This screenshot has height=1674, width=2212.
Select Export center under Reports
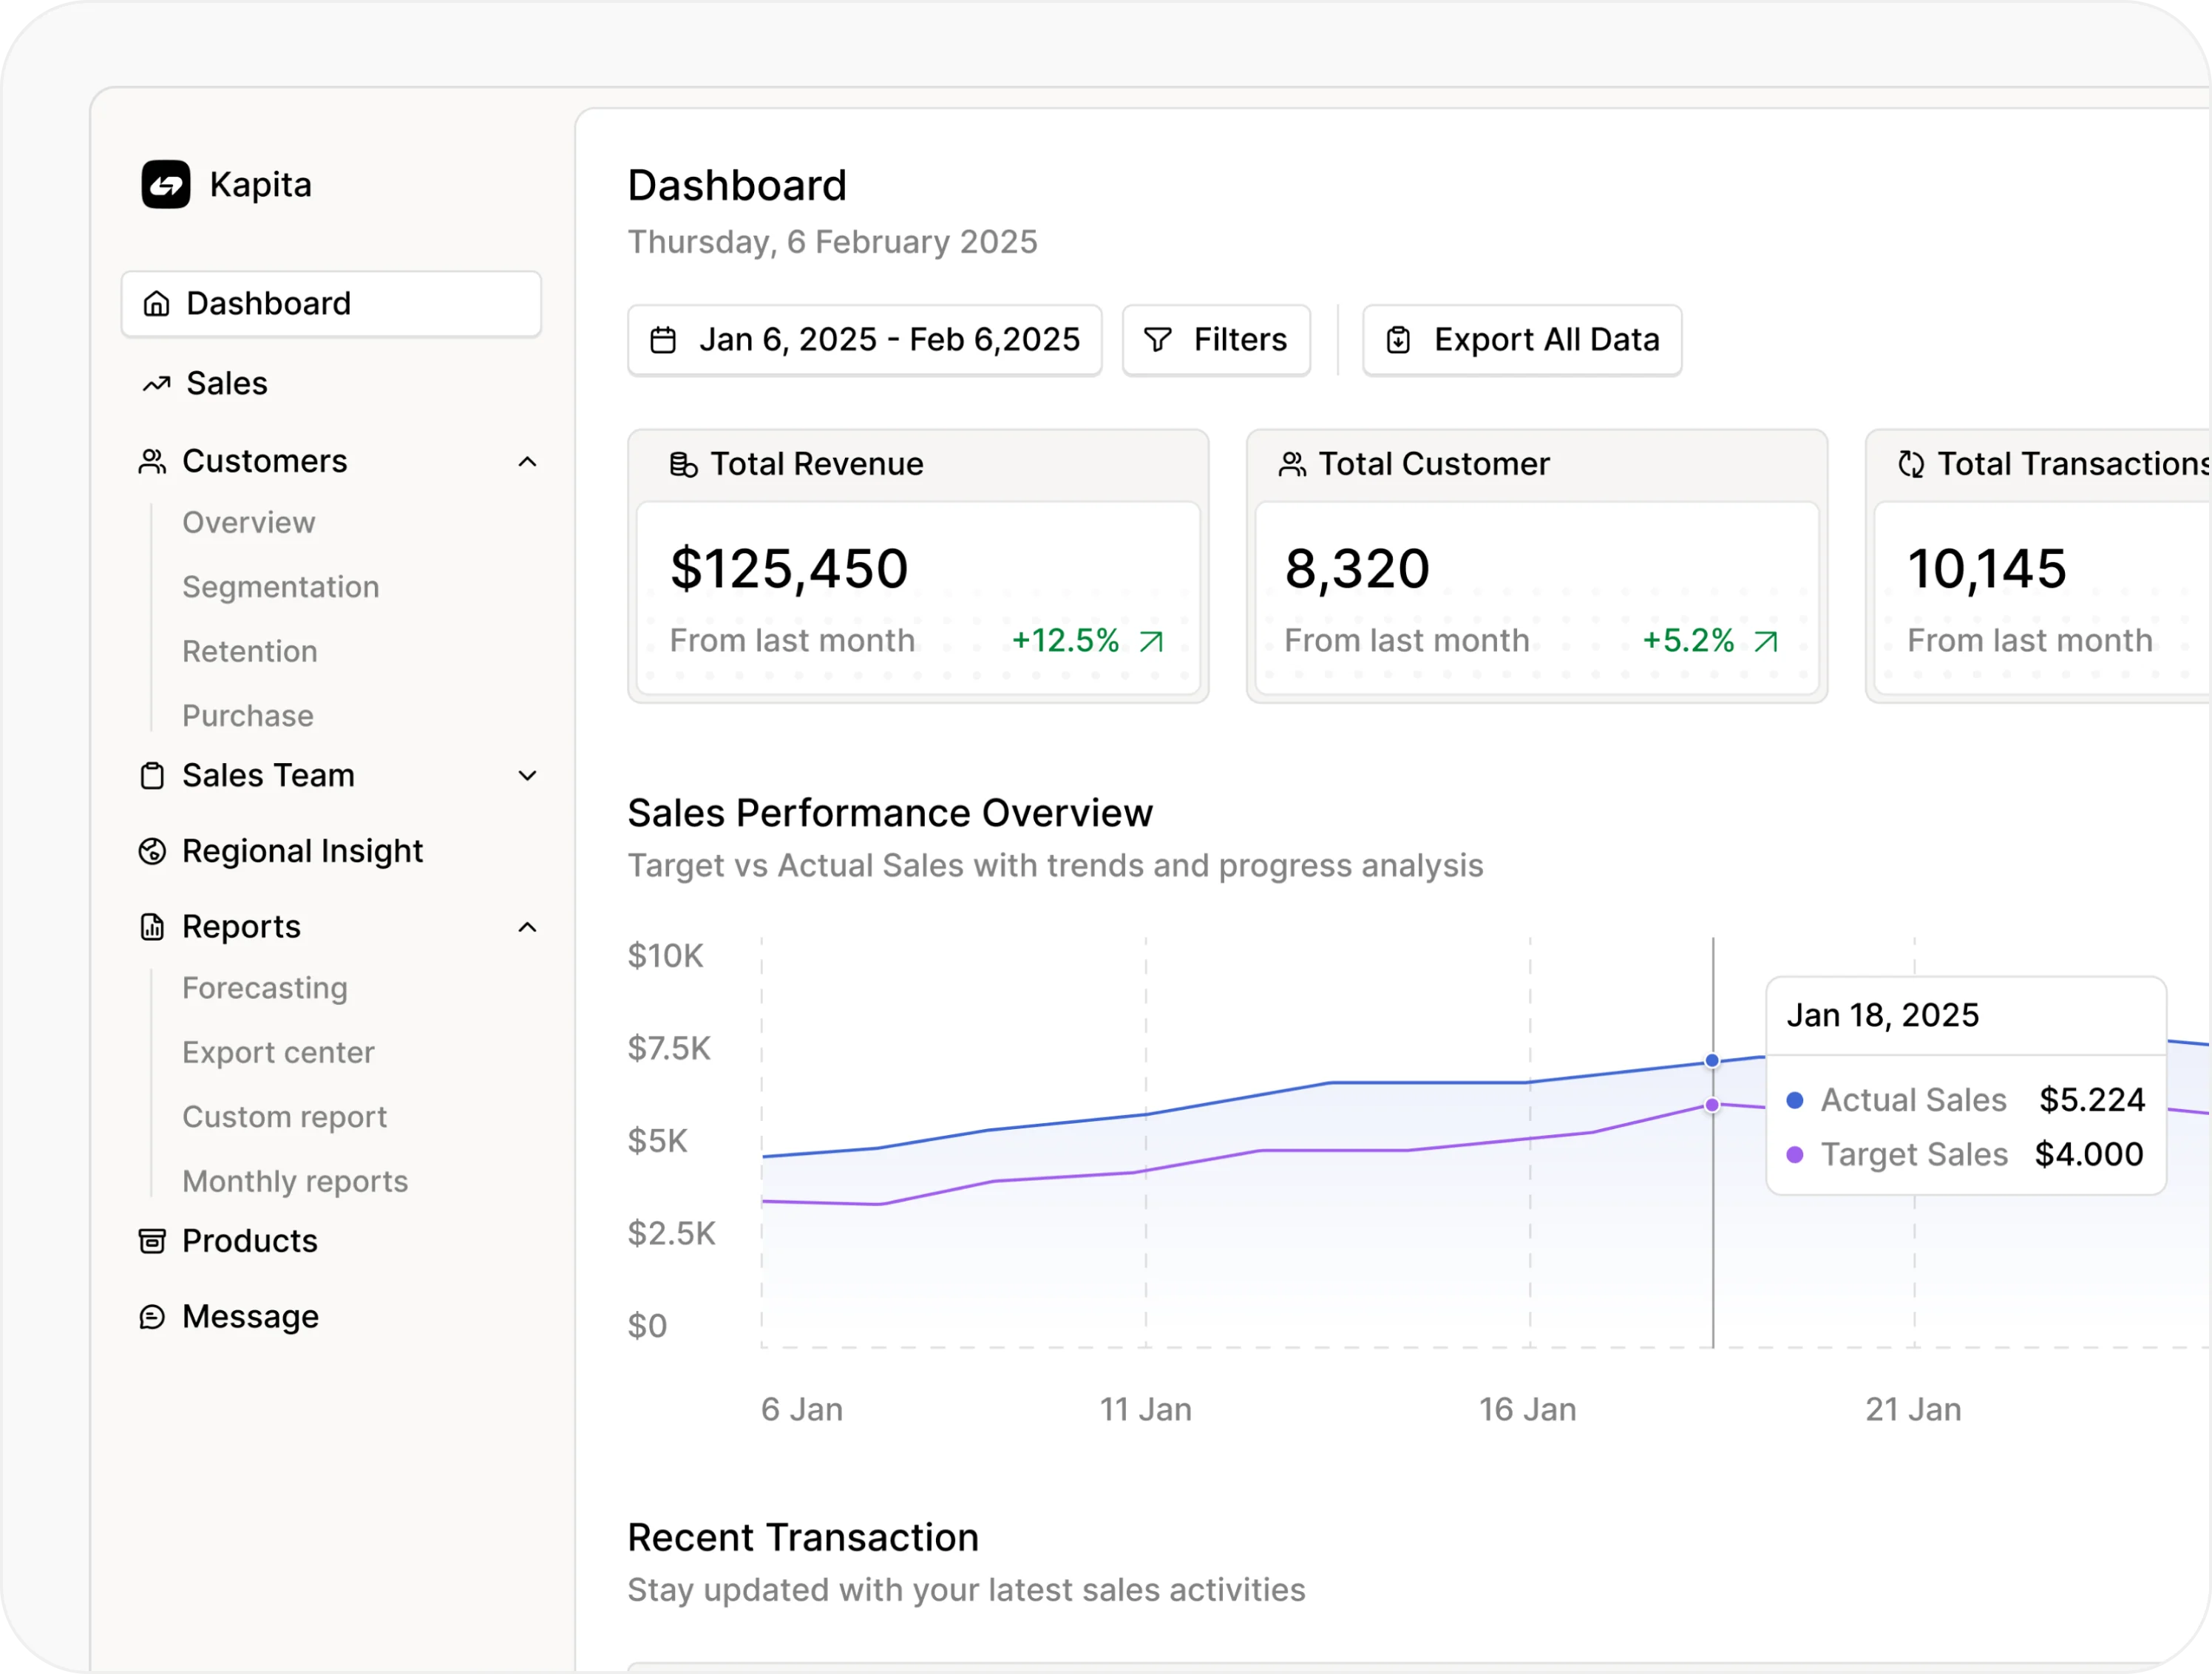click(x=279, y=1053)
